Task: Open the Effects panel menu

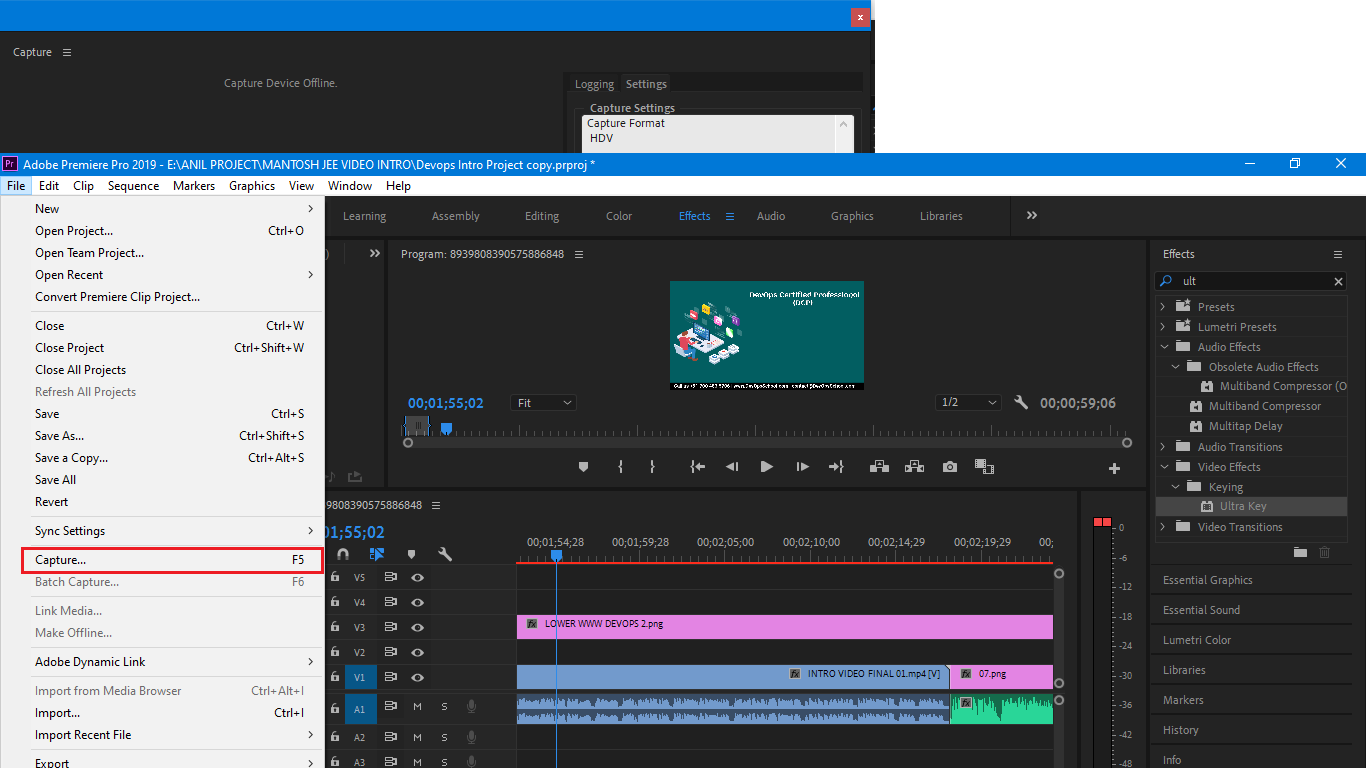Action: tap(1338, 255)
